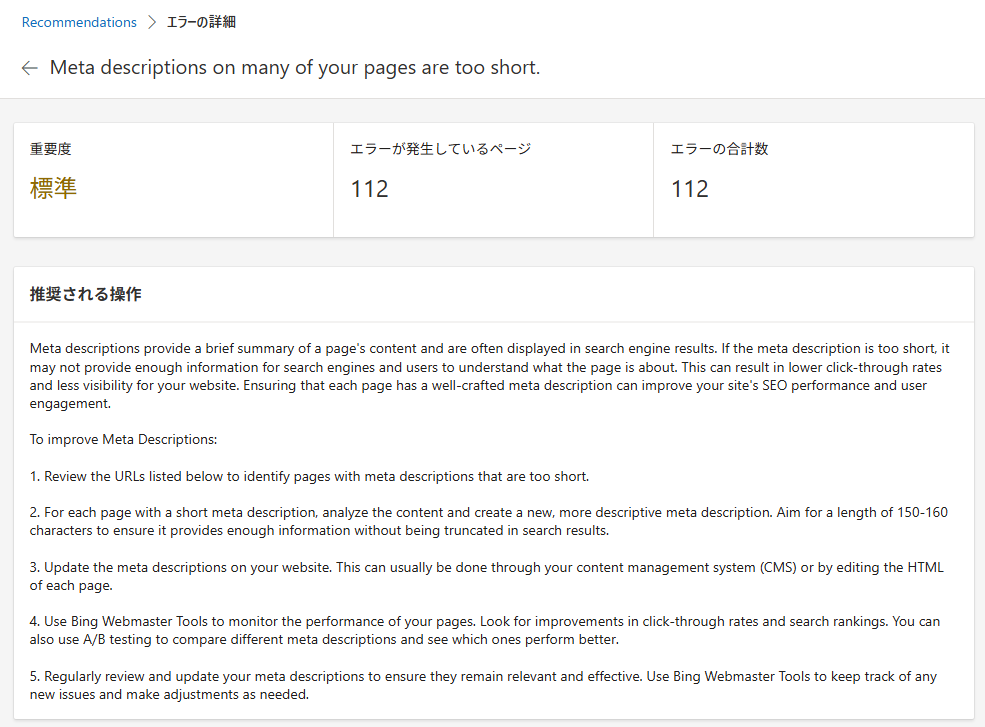Select the 重要度 card as active filter

pyautogui.click(x=173, y=180)
